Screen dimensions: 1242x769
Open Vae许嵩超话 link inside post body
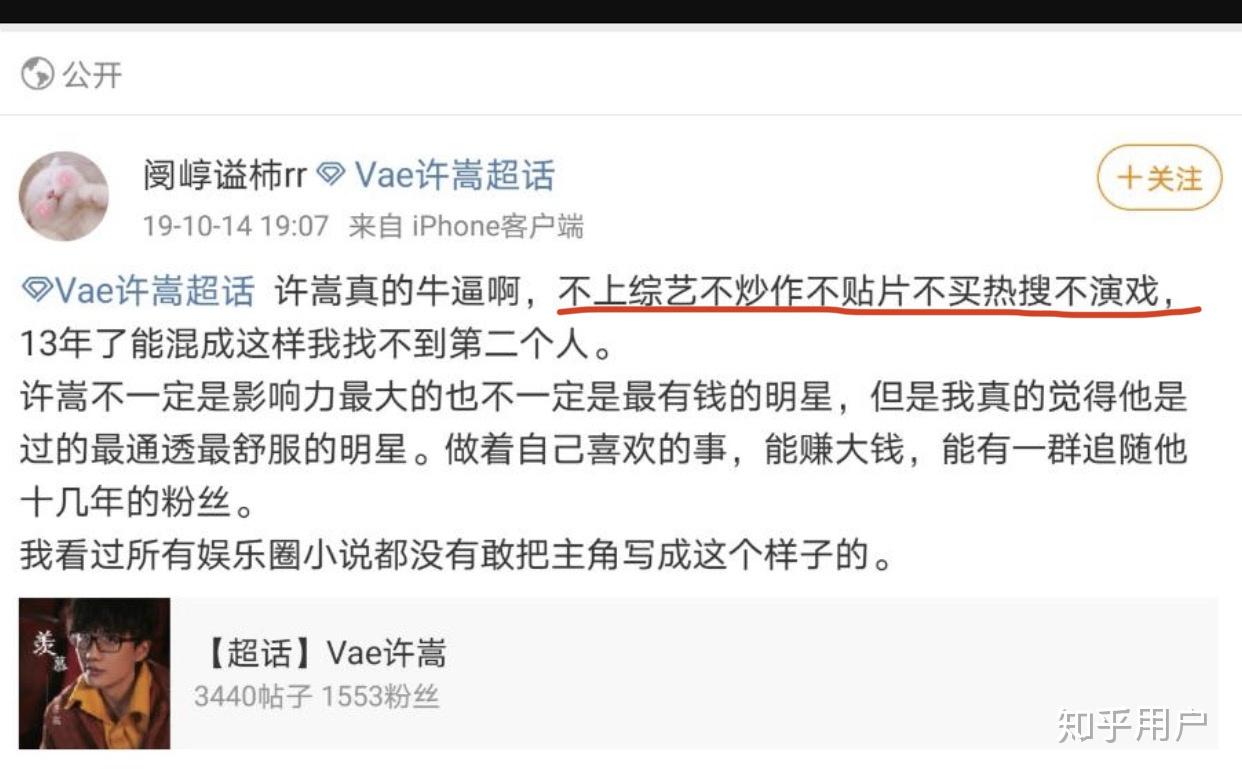154,292
